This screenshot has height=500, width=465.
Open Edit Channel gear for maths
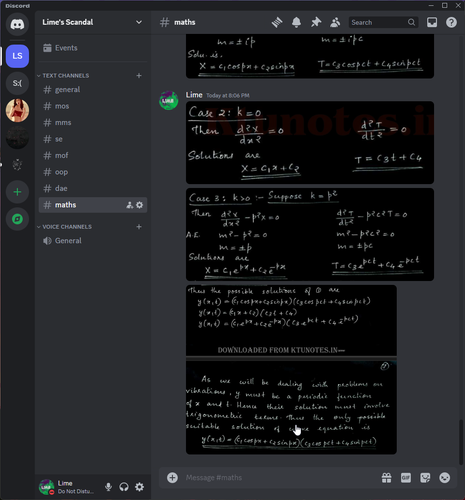[140, 205]
